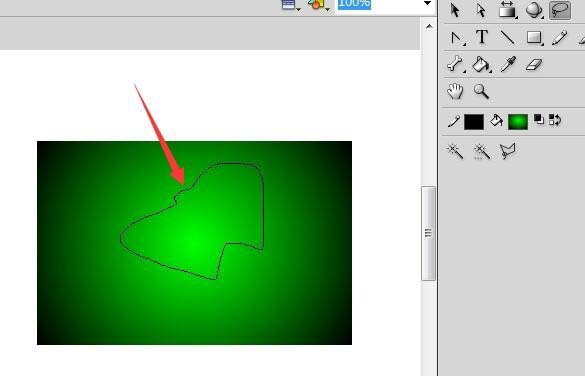Activate the Lasso tool

pos(560,10)
